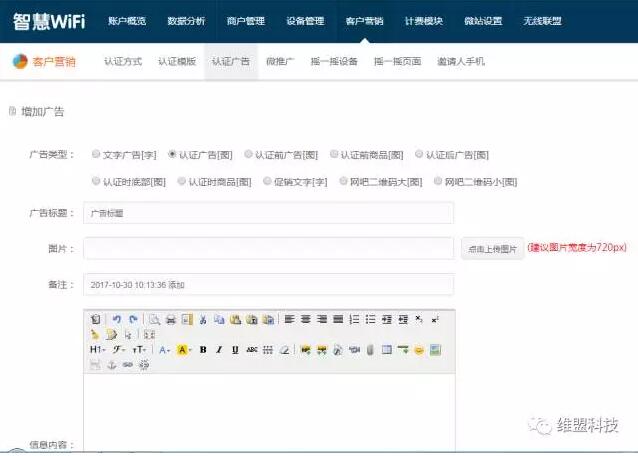Switch to 认证模版 sub-tab
The width and height of the screenshot is (638, 456).
pyautogui.click(x=177, y=61)
